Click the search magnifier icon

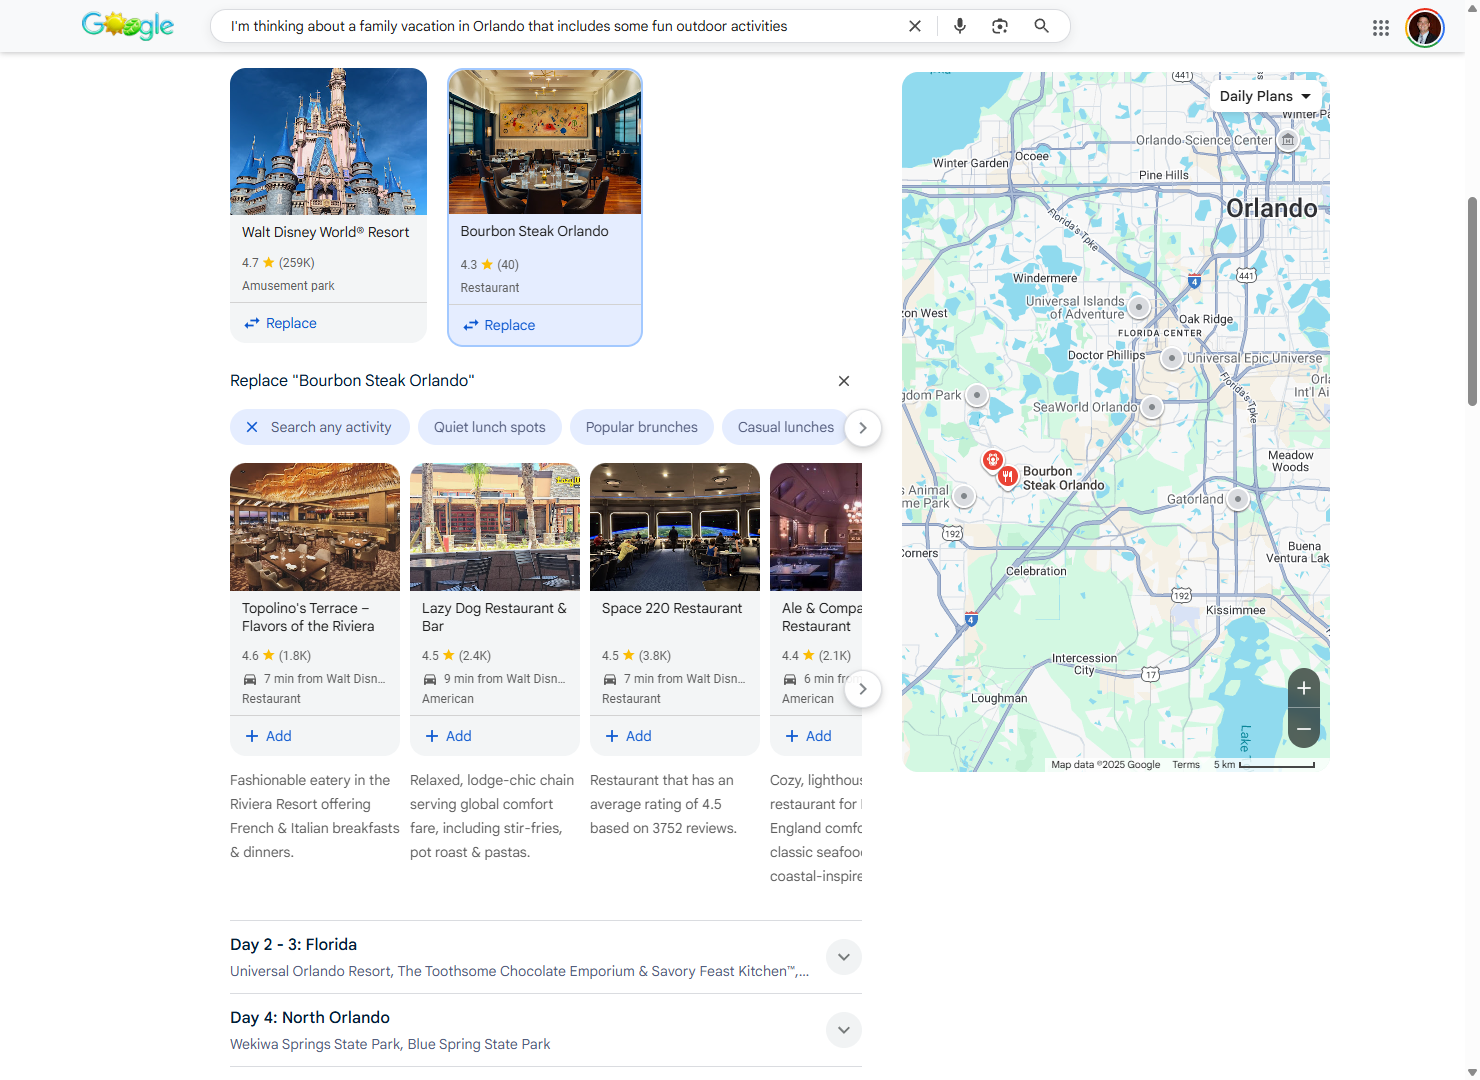1041,25
